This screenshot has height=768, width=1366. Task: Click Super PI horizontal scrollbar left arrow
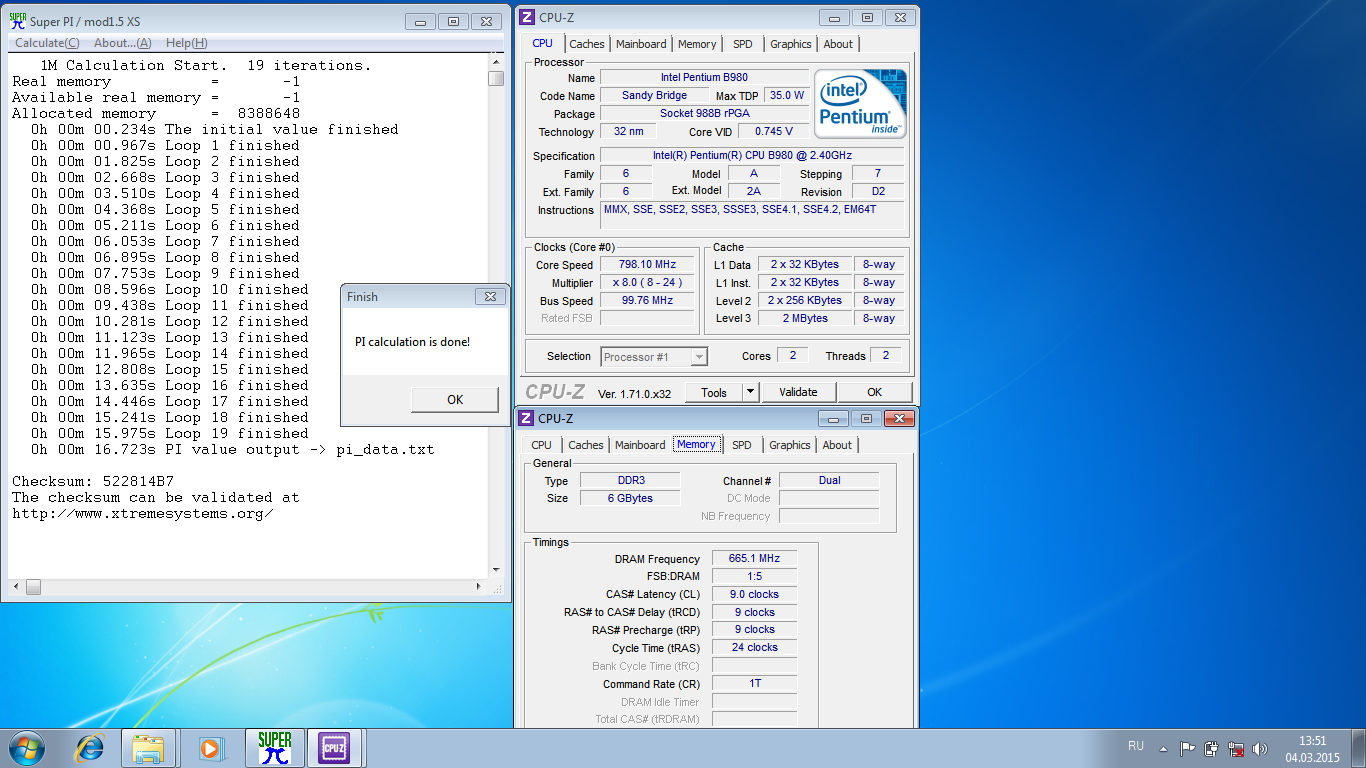point(17,587)
